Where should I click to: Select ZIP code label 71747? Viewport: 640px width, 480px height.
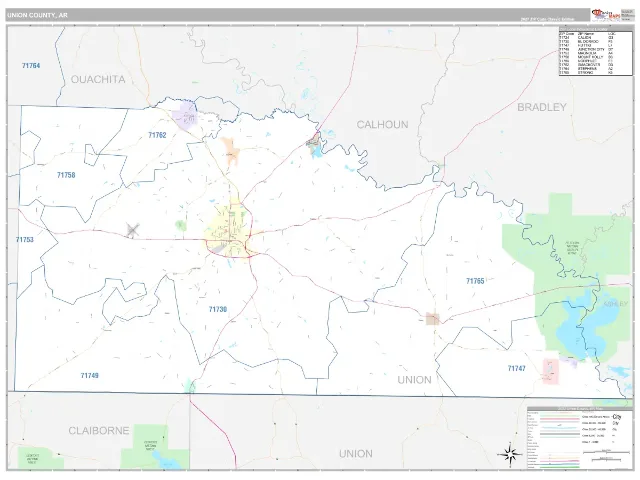pyautogui.click(x=516, y=368)
